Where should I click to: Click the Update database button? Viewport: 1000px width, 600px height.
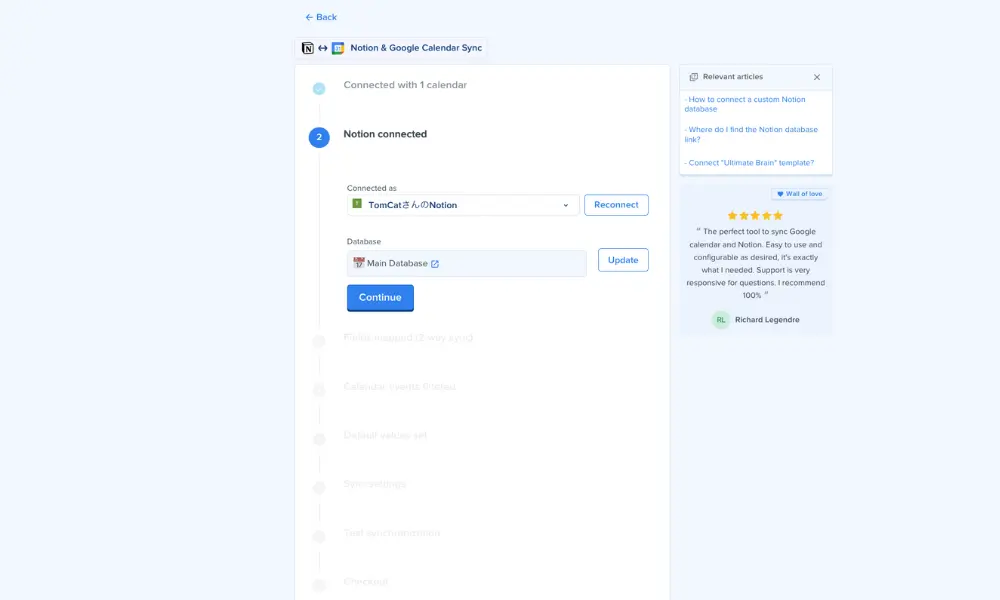[623, 260]
